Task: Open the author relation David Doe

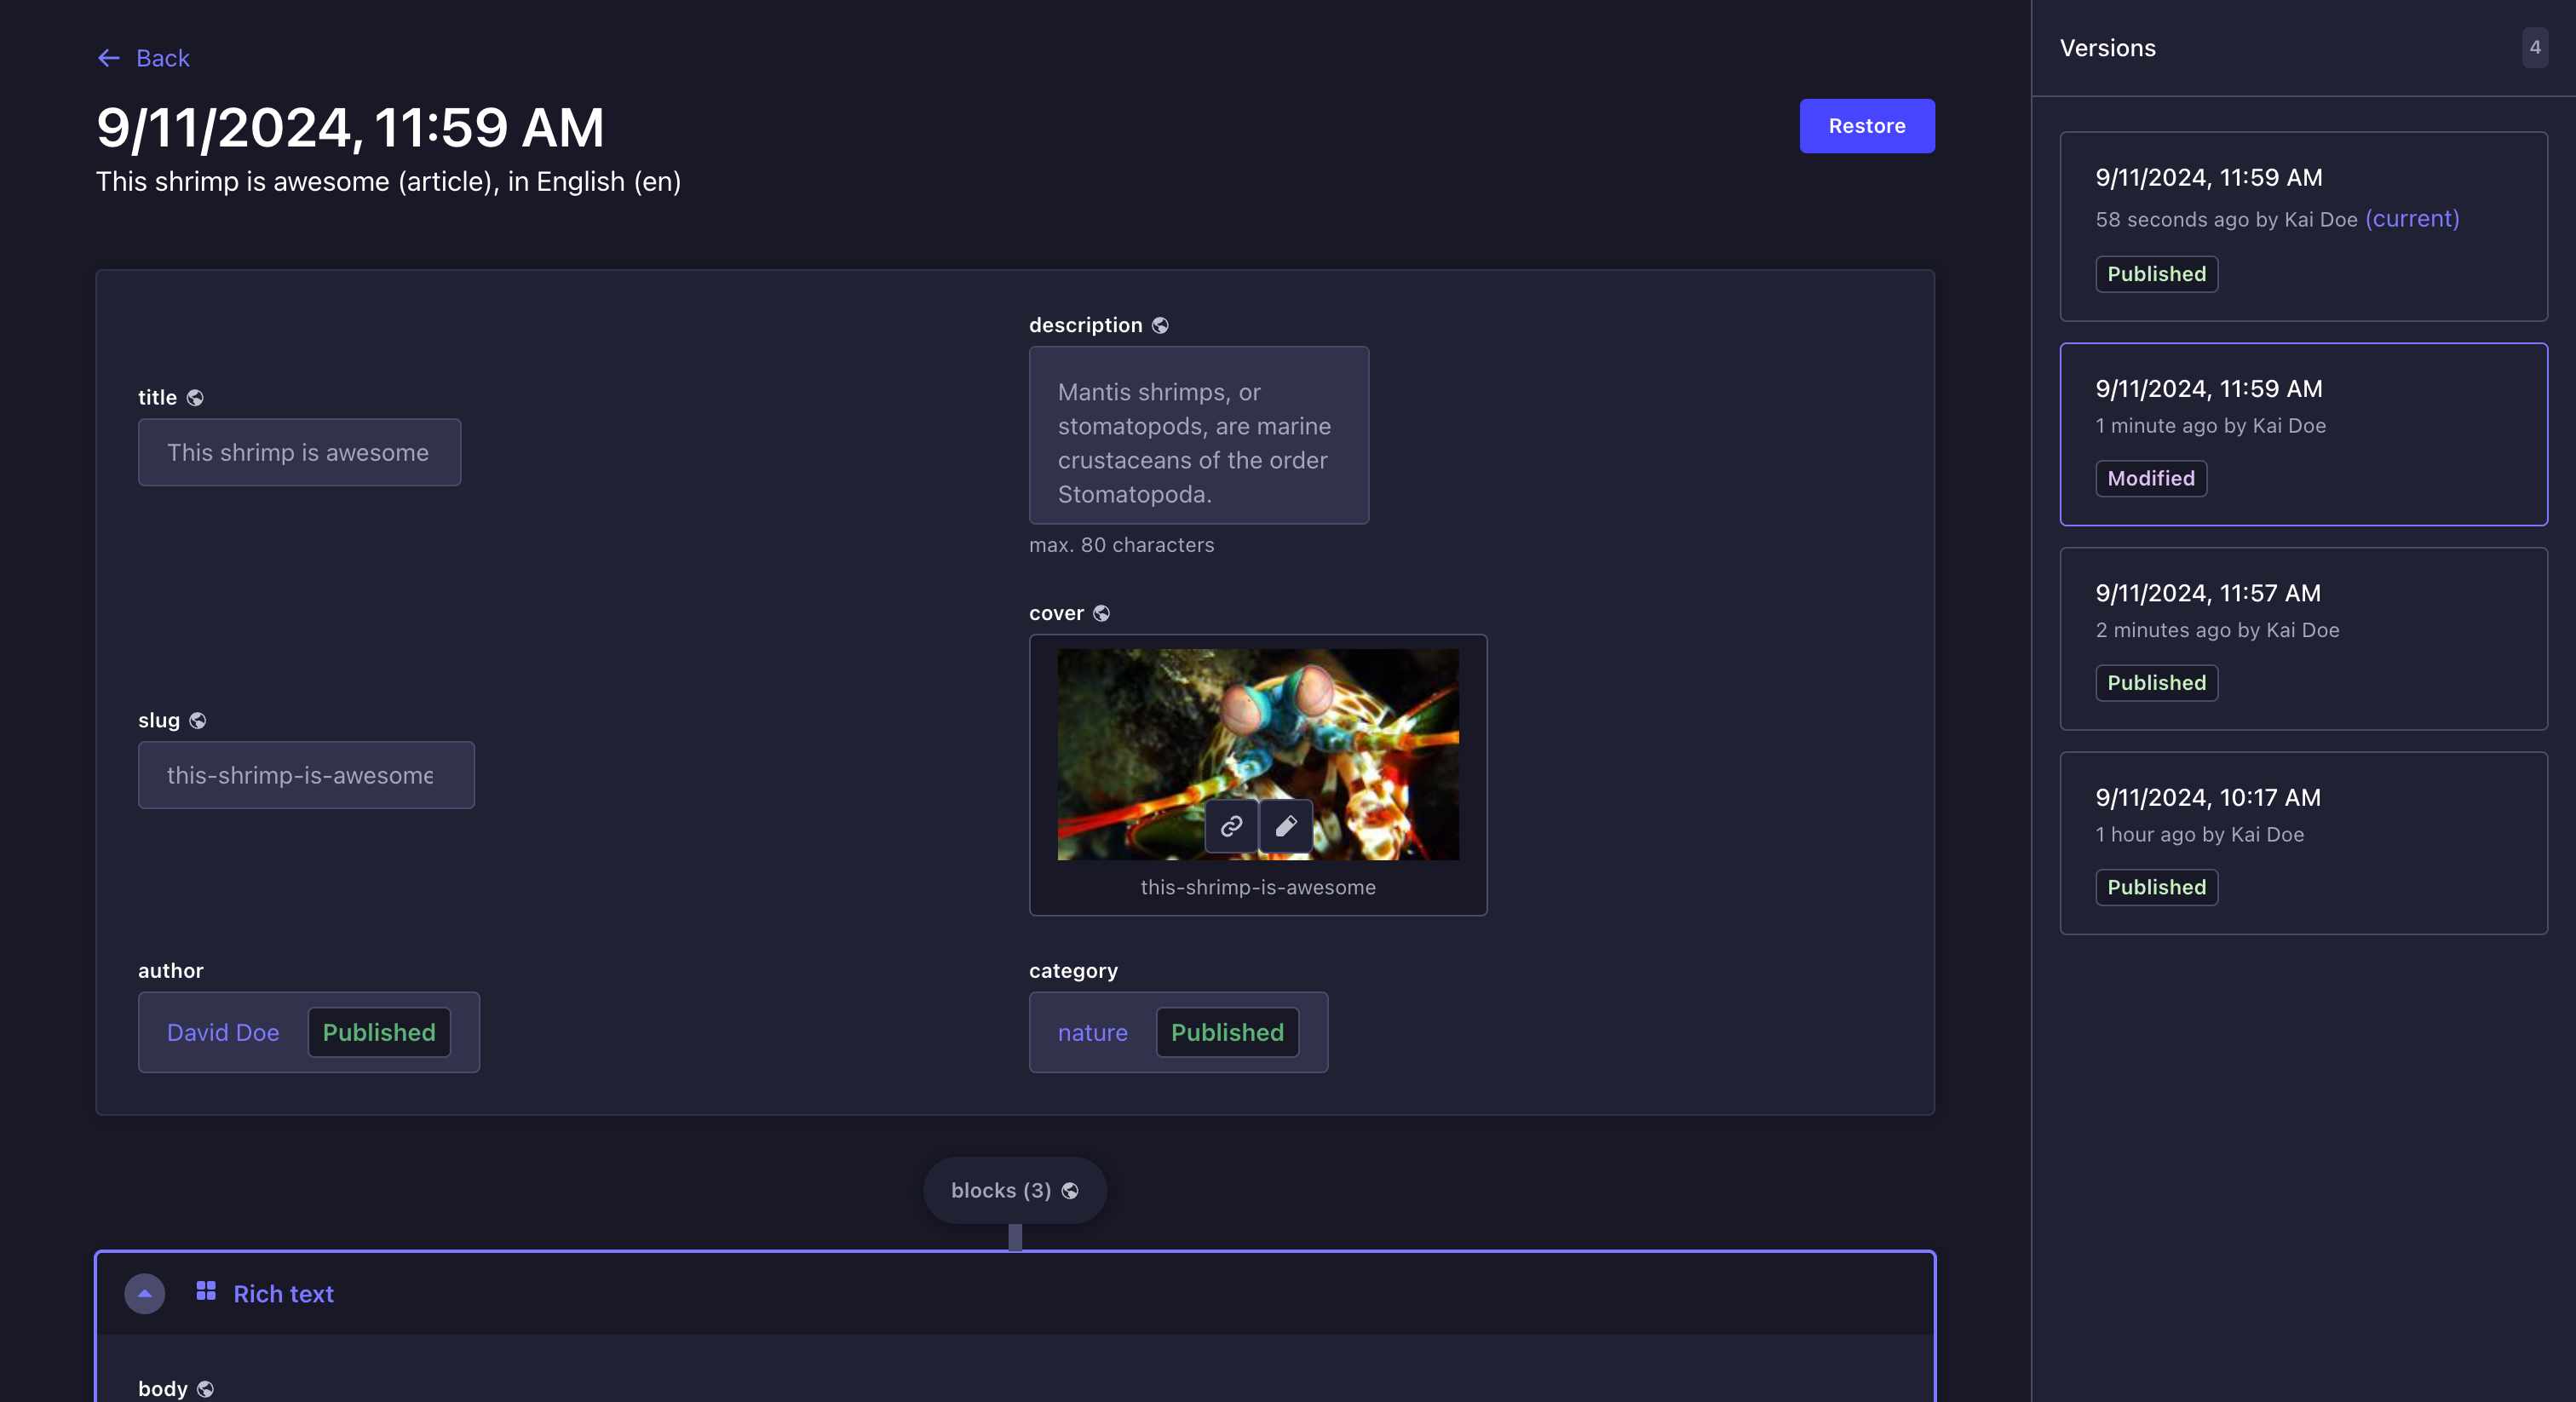Action: click(x=222, y=1032)
